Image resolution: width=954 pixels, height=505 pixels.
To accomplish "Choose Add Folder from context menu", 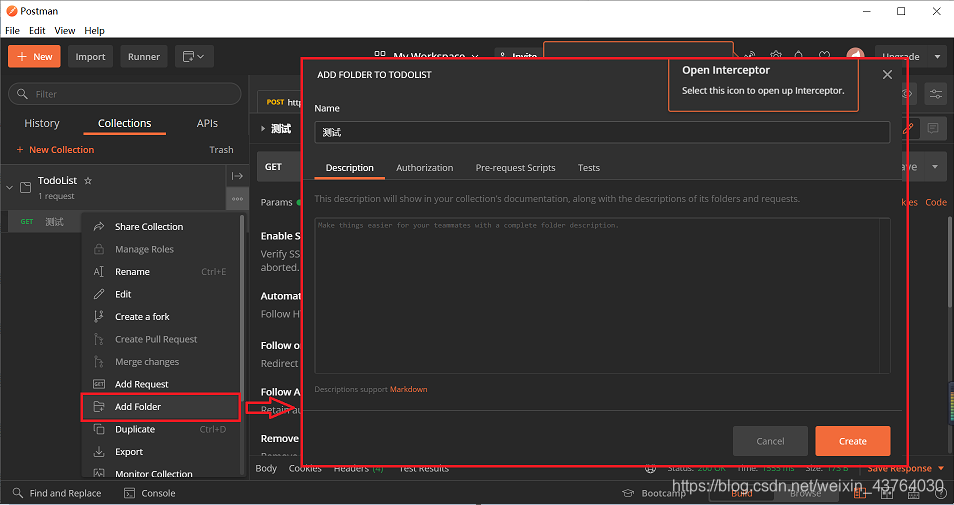I will (161, 406).
